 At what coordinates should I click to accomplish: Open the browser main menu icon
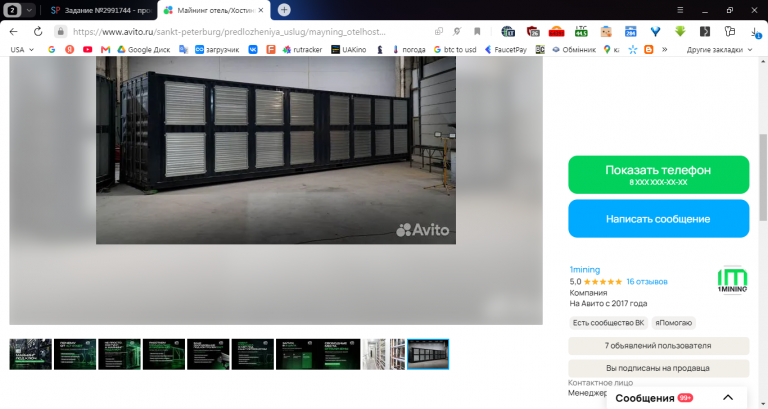coord(680,10)
